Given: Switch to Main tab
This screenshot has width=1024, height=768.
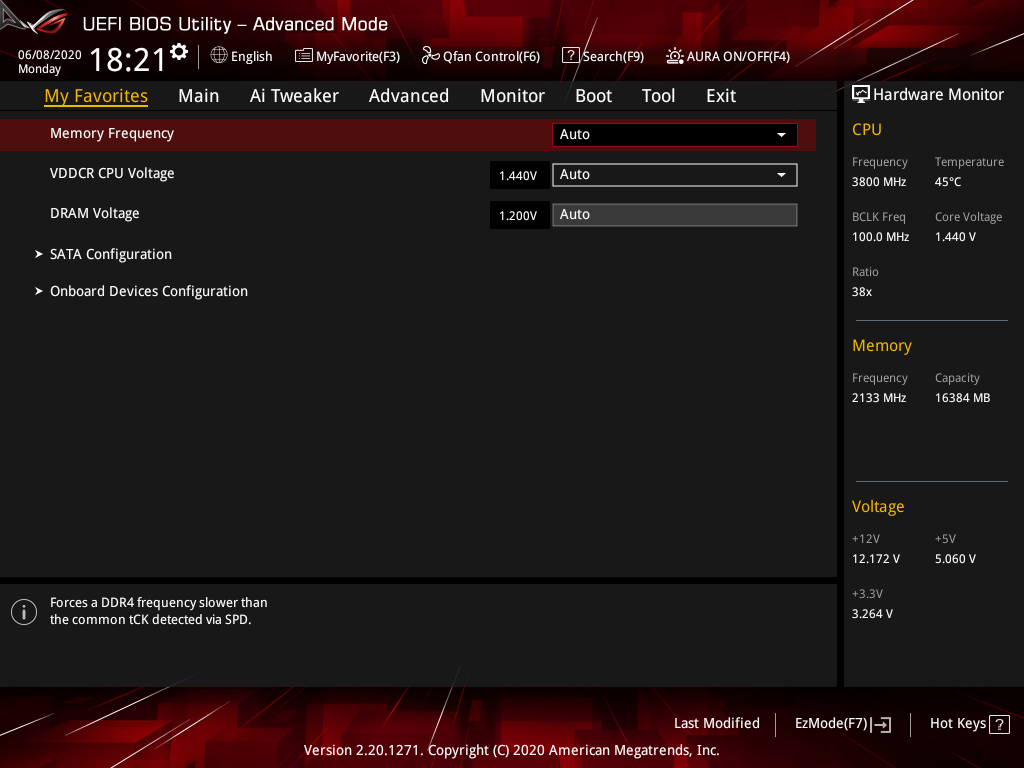Looking at the screenshot, I should point(199,96).
